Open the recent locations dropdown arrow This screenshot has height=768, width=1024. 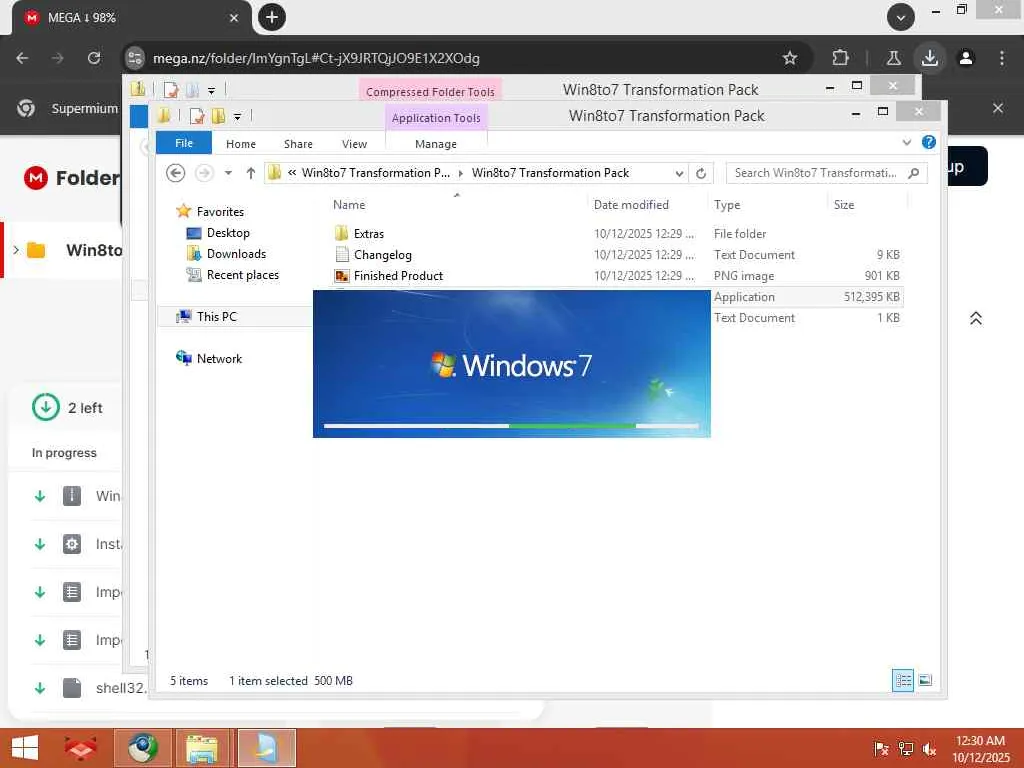228,173
